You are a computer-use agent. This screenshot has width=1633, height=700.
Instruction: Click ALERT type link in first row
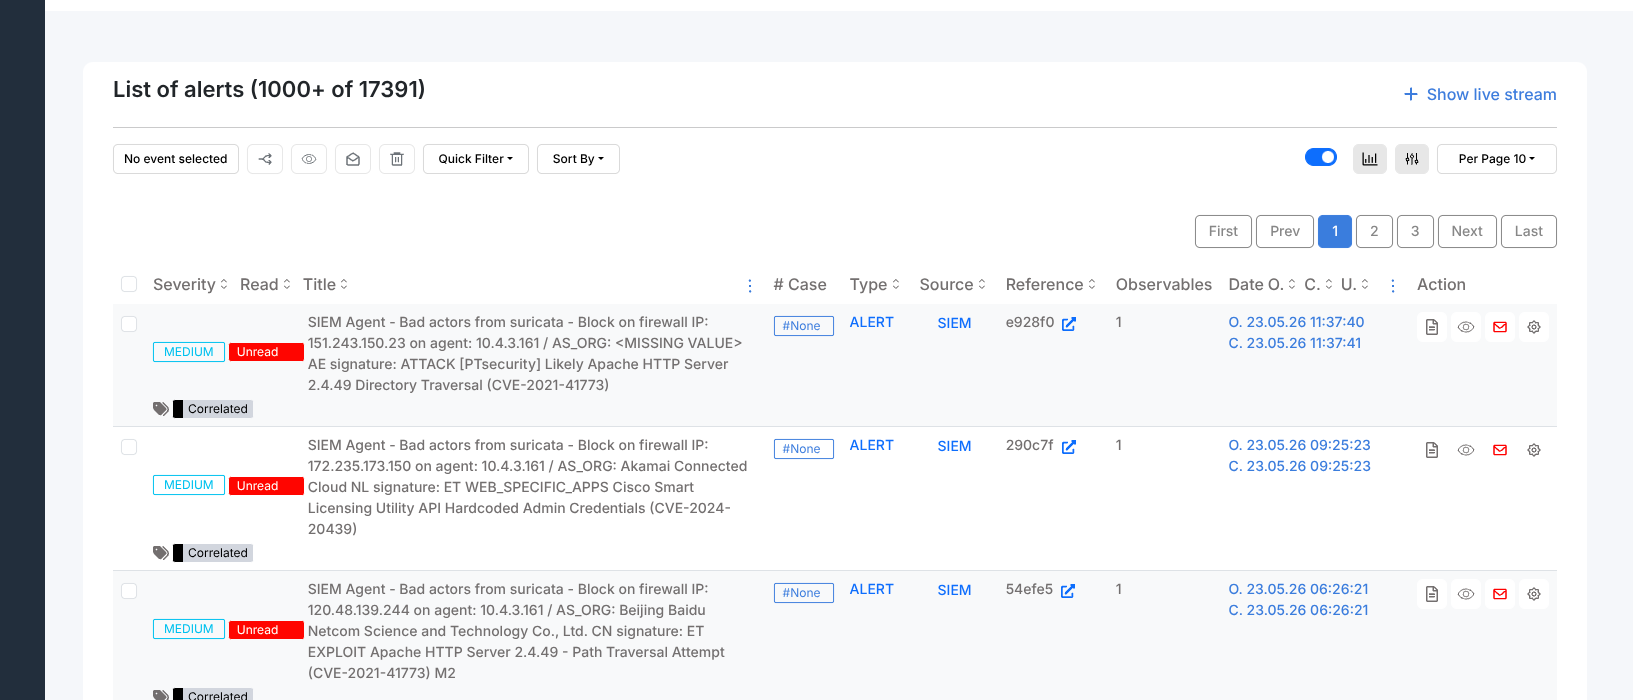(872, 322)
